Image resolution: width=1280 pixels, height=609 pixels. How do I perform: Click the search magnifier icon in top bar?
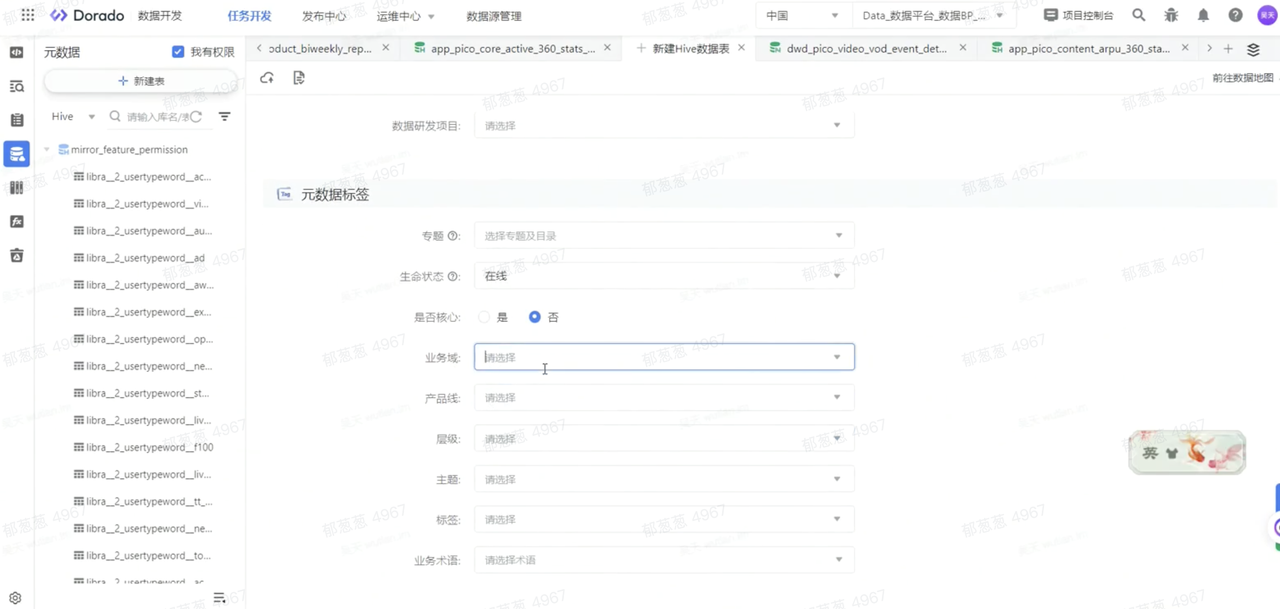coord(1138,15)
